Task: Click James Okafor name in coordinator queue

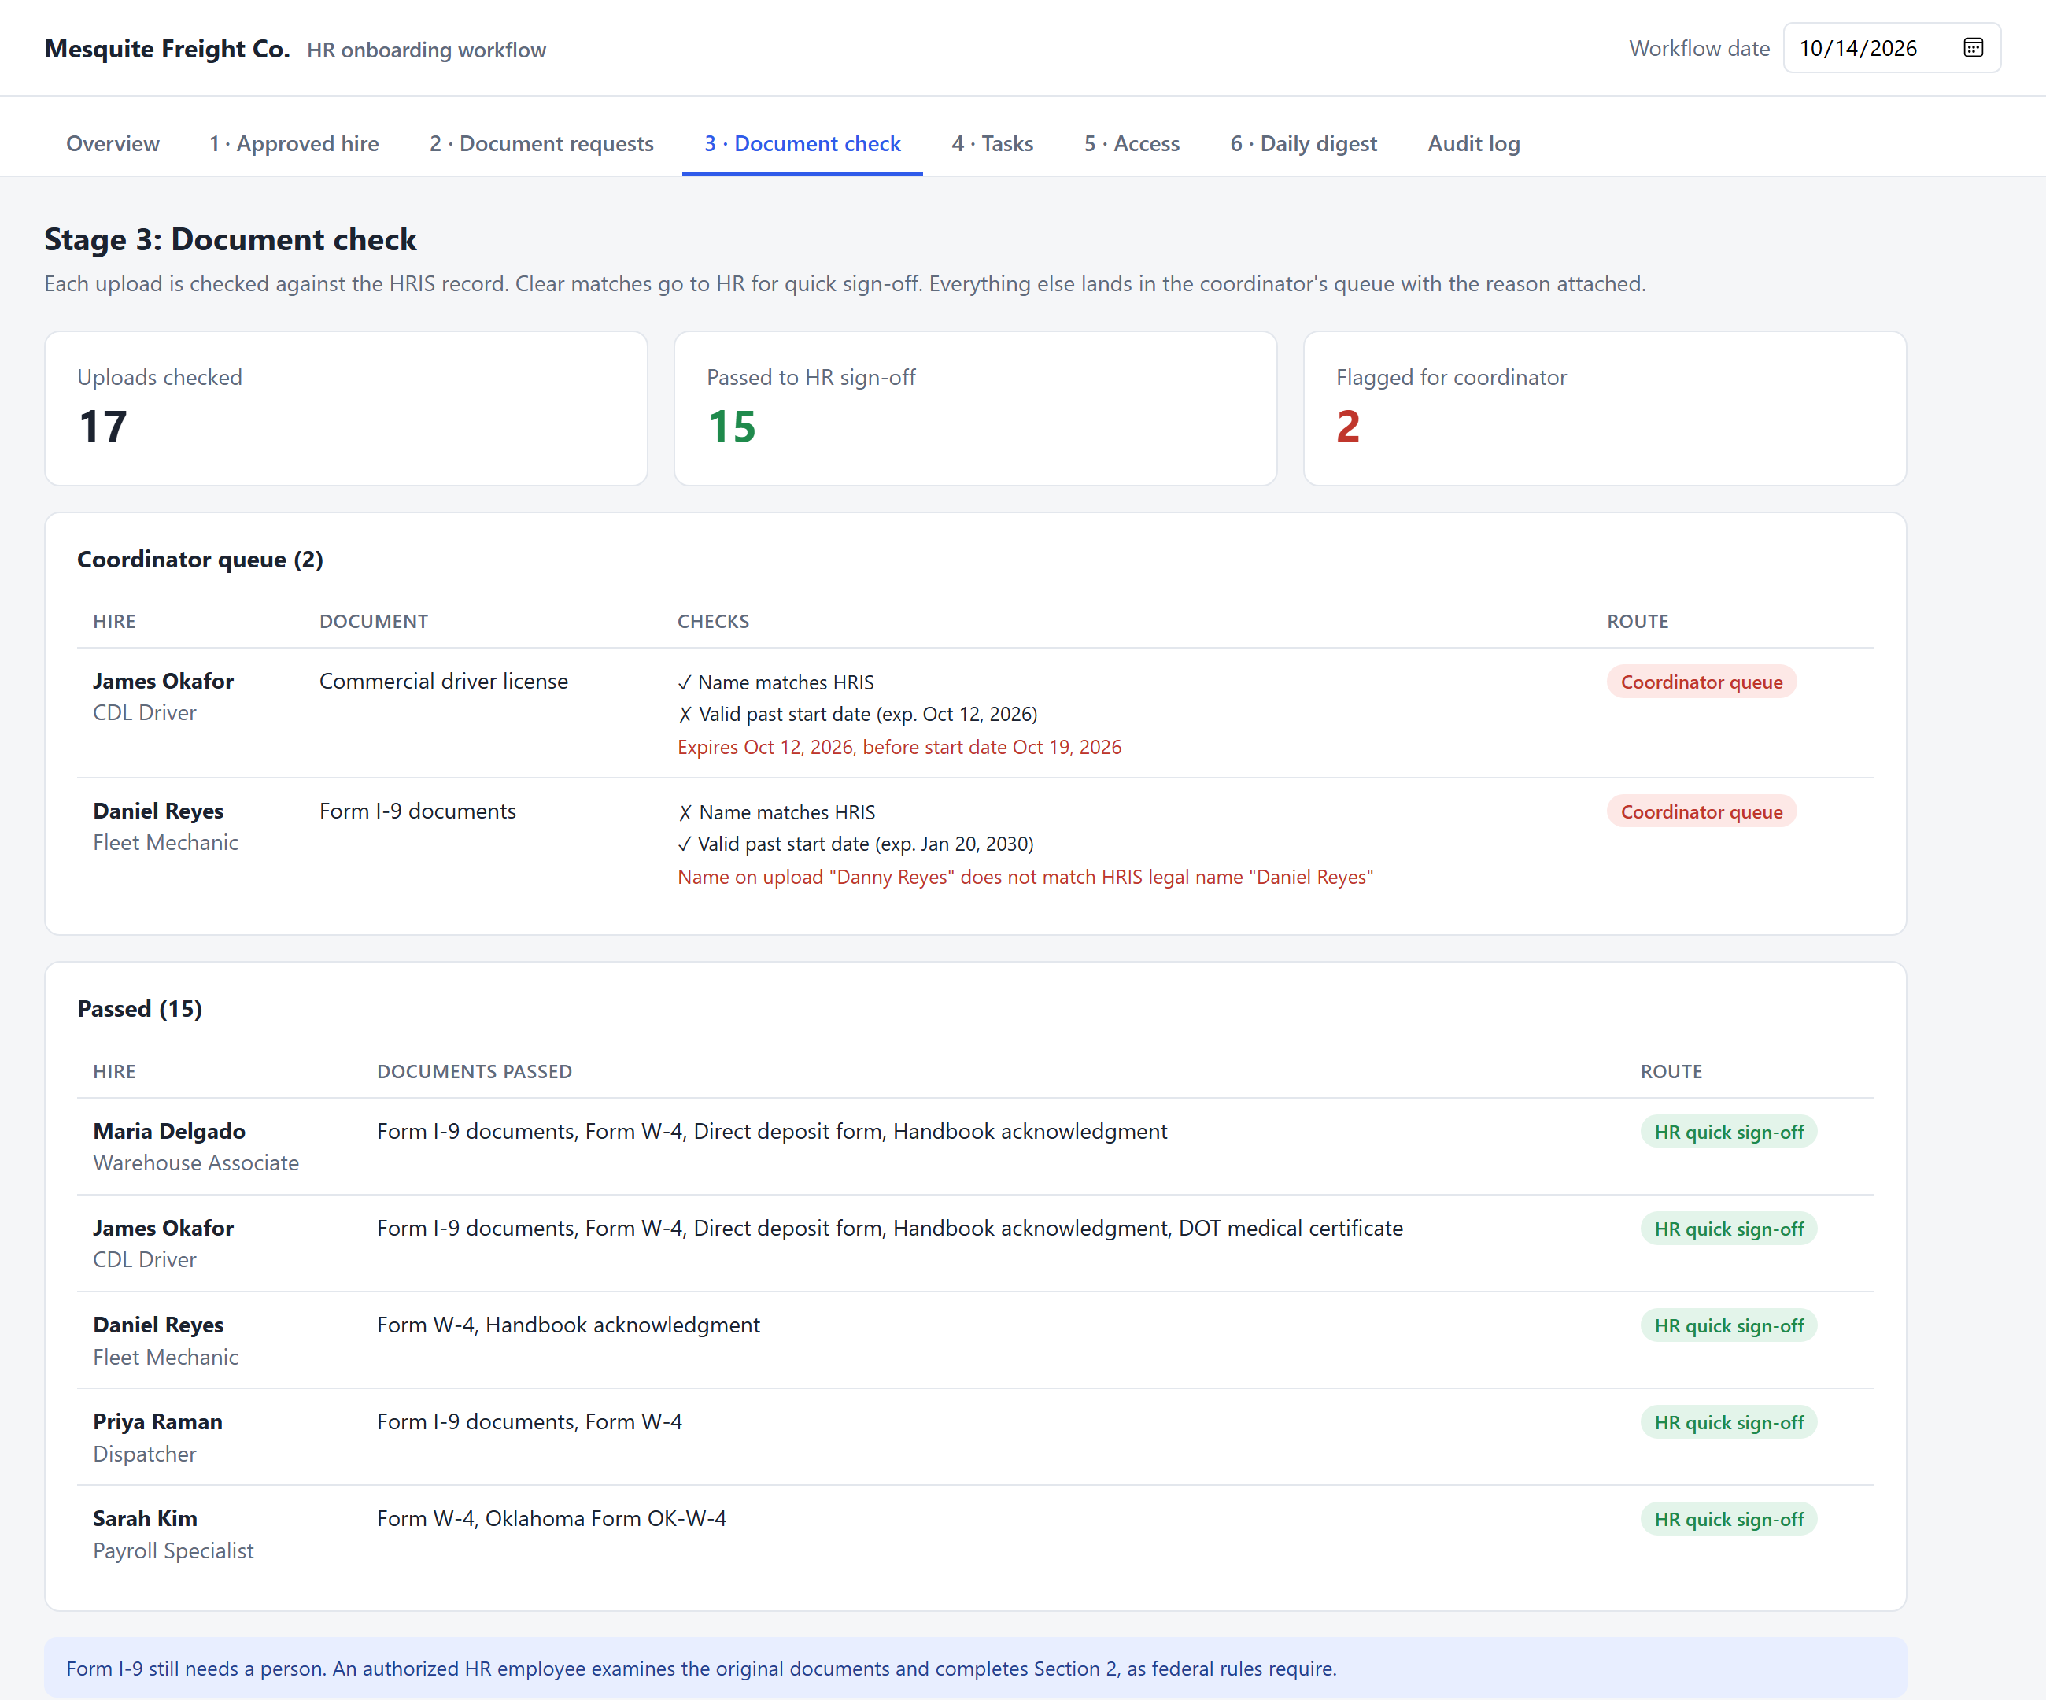Action: (x=163, y=681)
